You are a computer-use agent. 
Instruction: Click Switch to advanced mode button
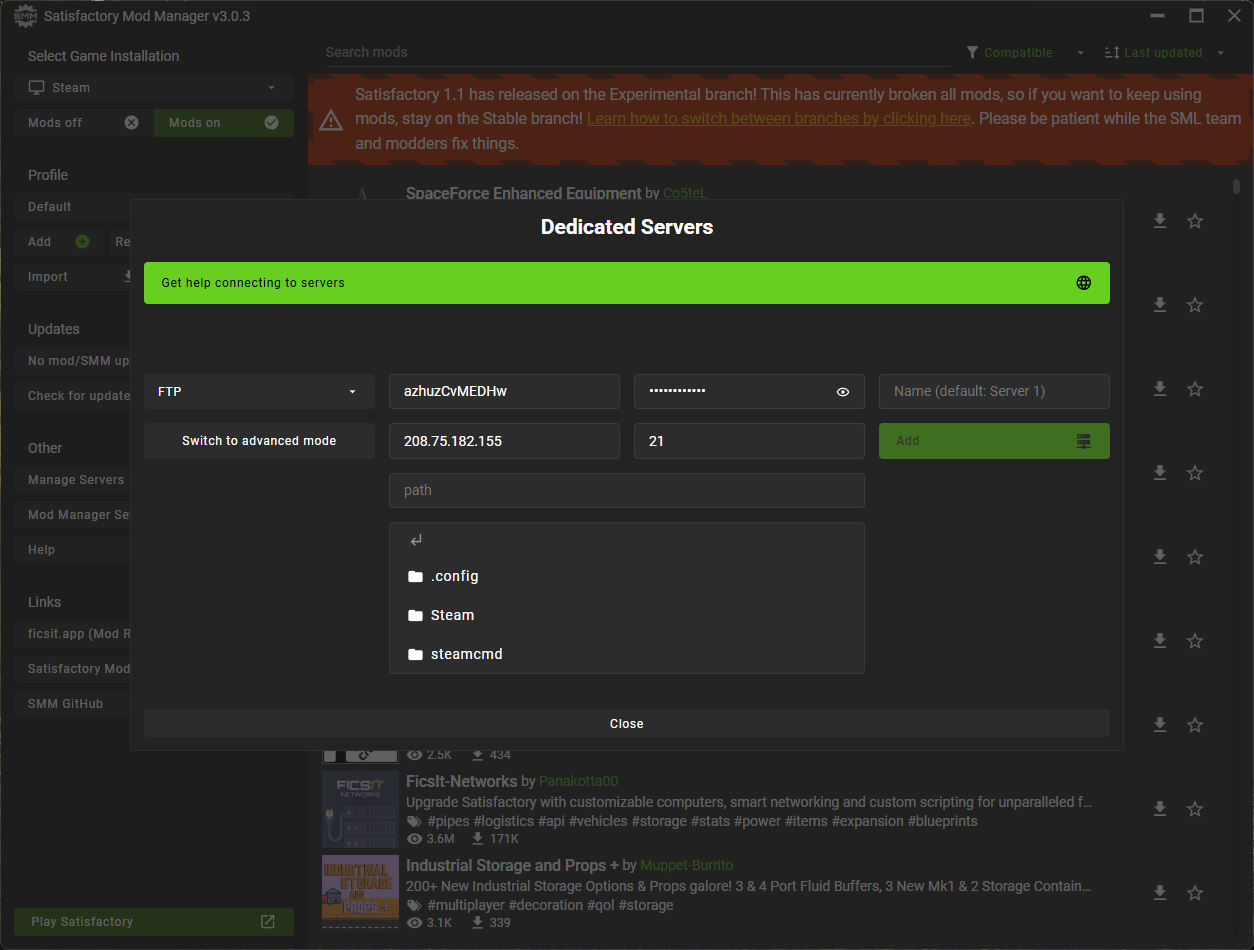pyautogui.click(x=259, y=441)
